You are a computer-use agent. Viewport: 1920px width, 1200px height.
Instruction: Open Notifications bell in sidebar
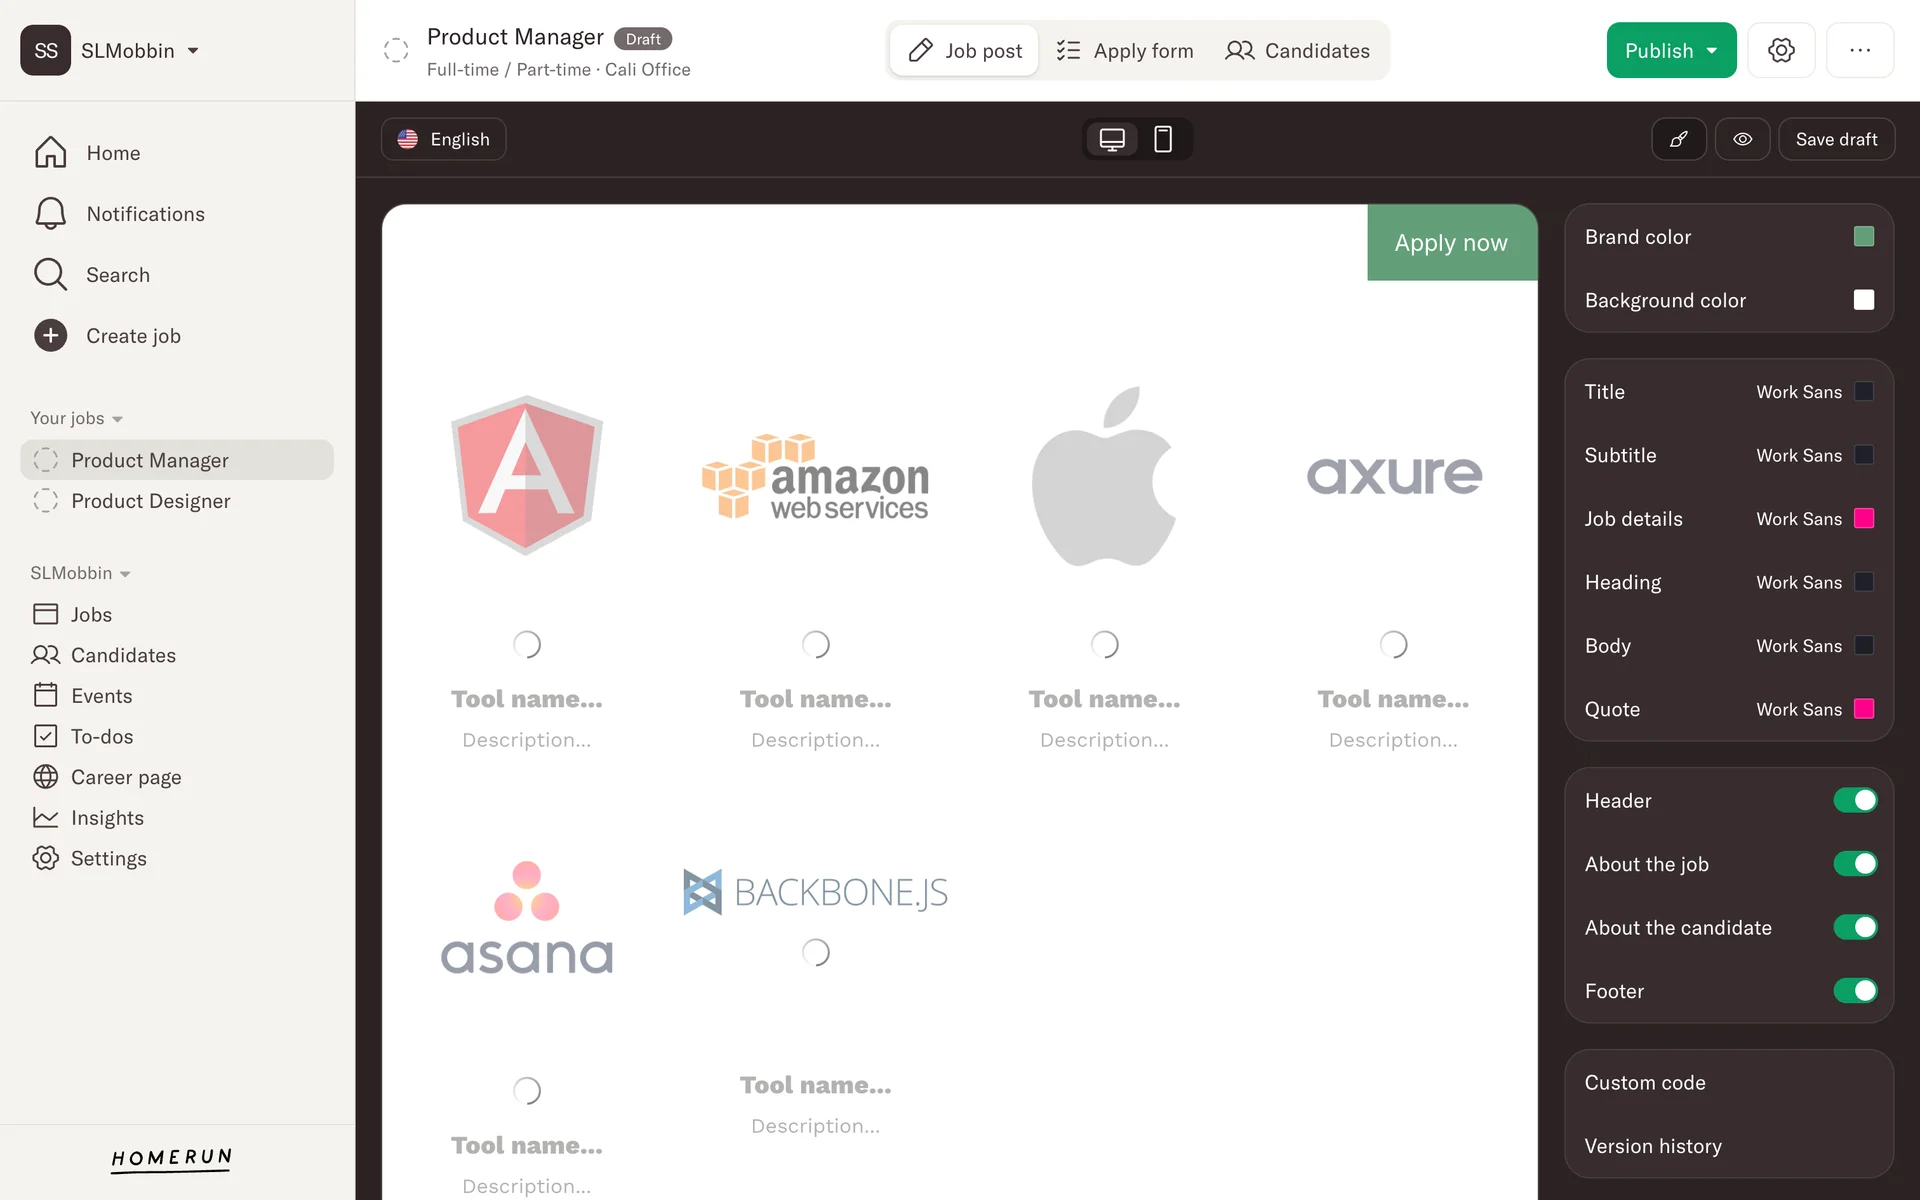[x=50, y=214]
